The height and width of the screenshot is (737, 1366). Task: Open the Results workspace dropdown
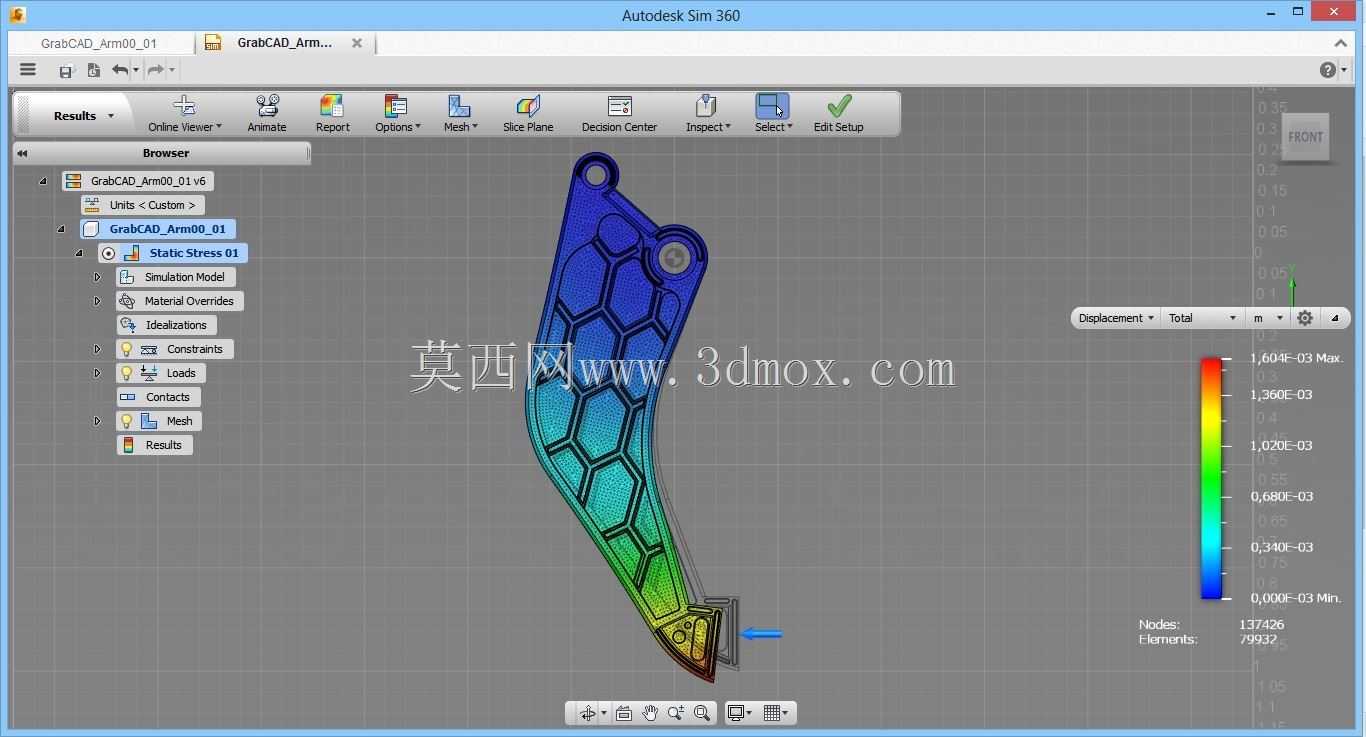(x=84, y=116)
